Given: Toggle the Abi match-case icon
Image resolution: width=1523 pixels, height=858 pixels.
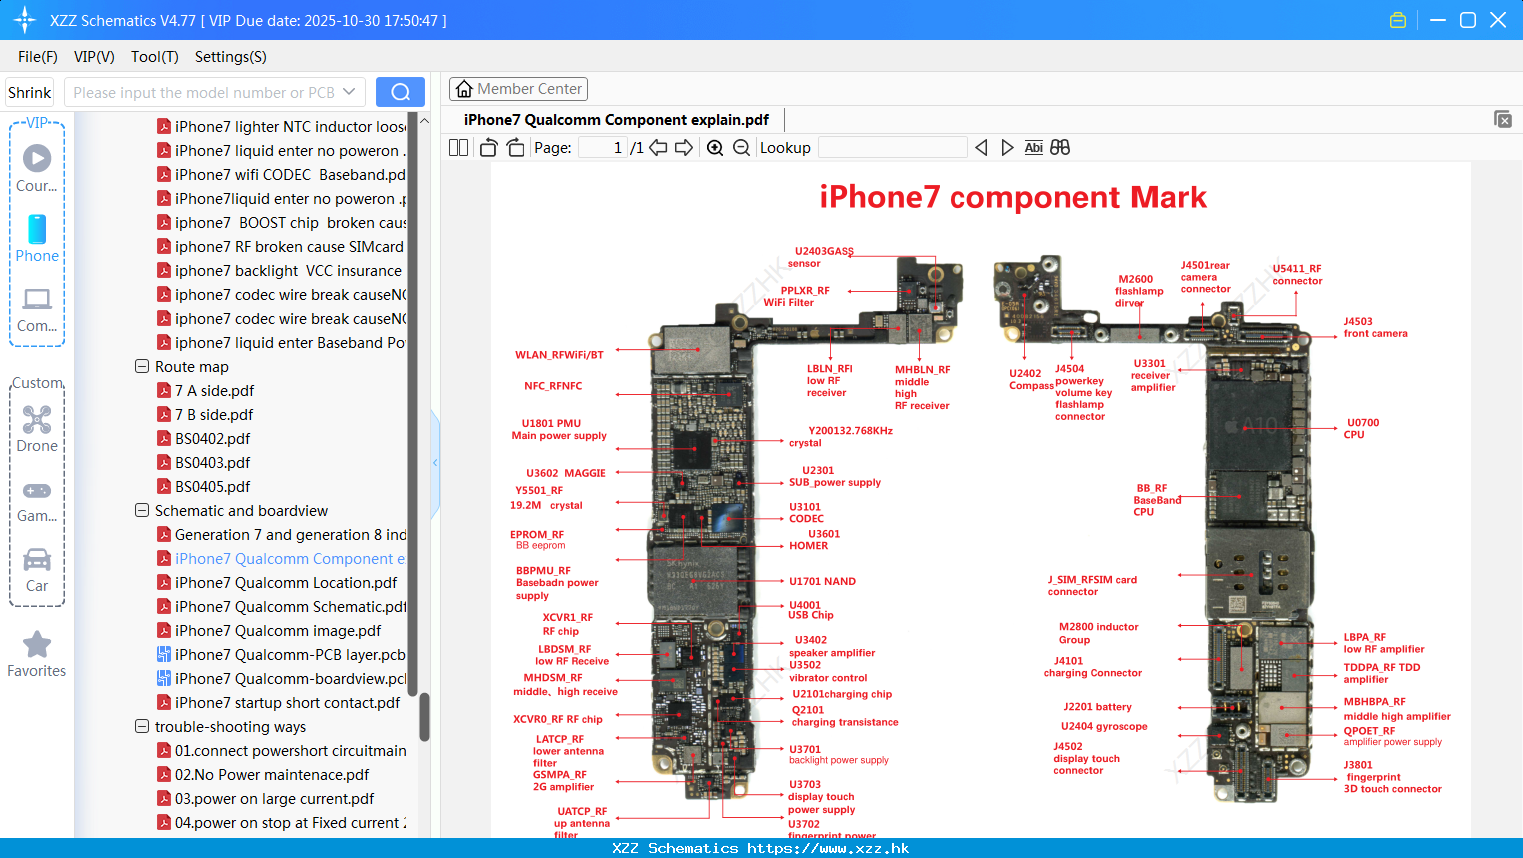Looking at the screenshot, I should click(1034, 147).
